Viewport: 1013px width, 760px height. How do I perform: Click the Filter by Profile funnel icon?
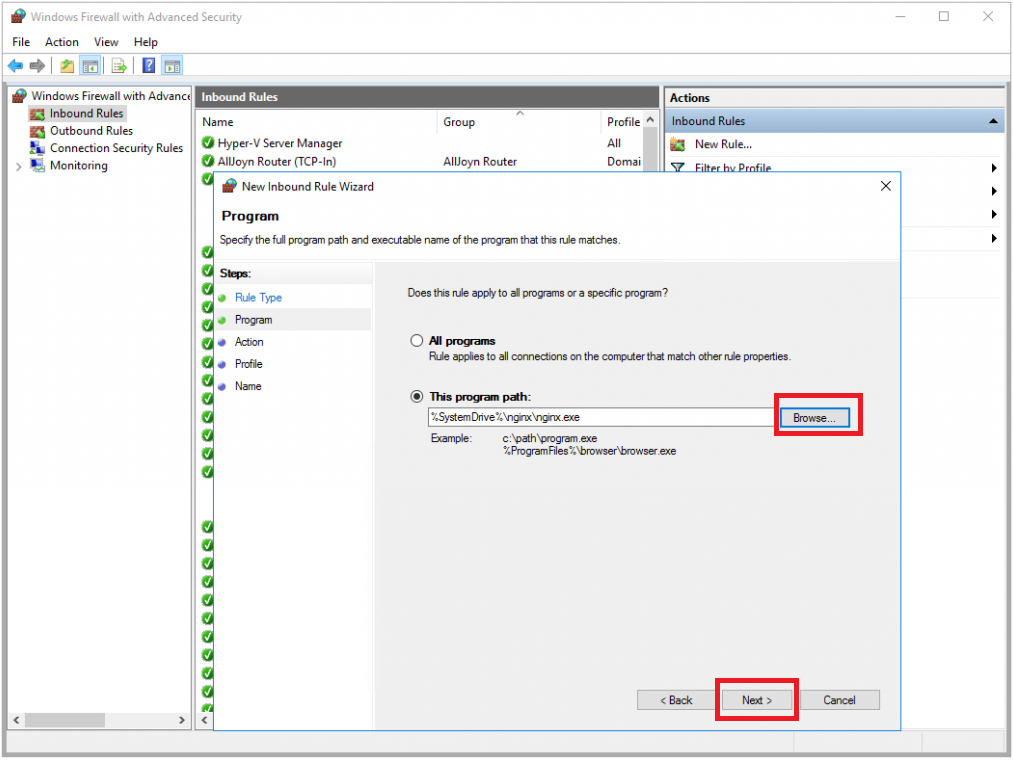(678, 167)
